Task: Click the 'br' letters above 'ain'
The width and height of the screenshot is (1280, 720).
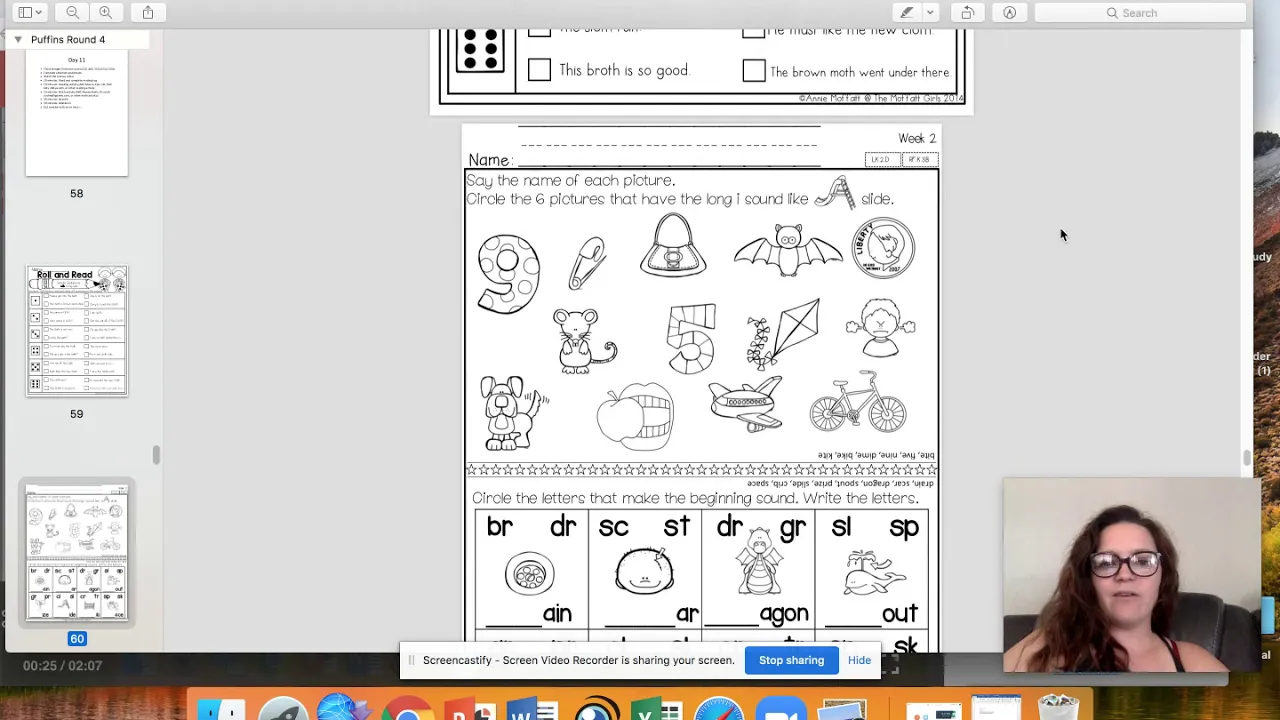Action: (500, 527)
